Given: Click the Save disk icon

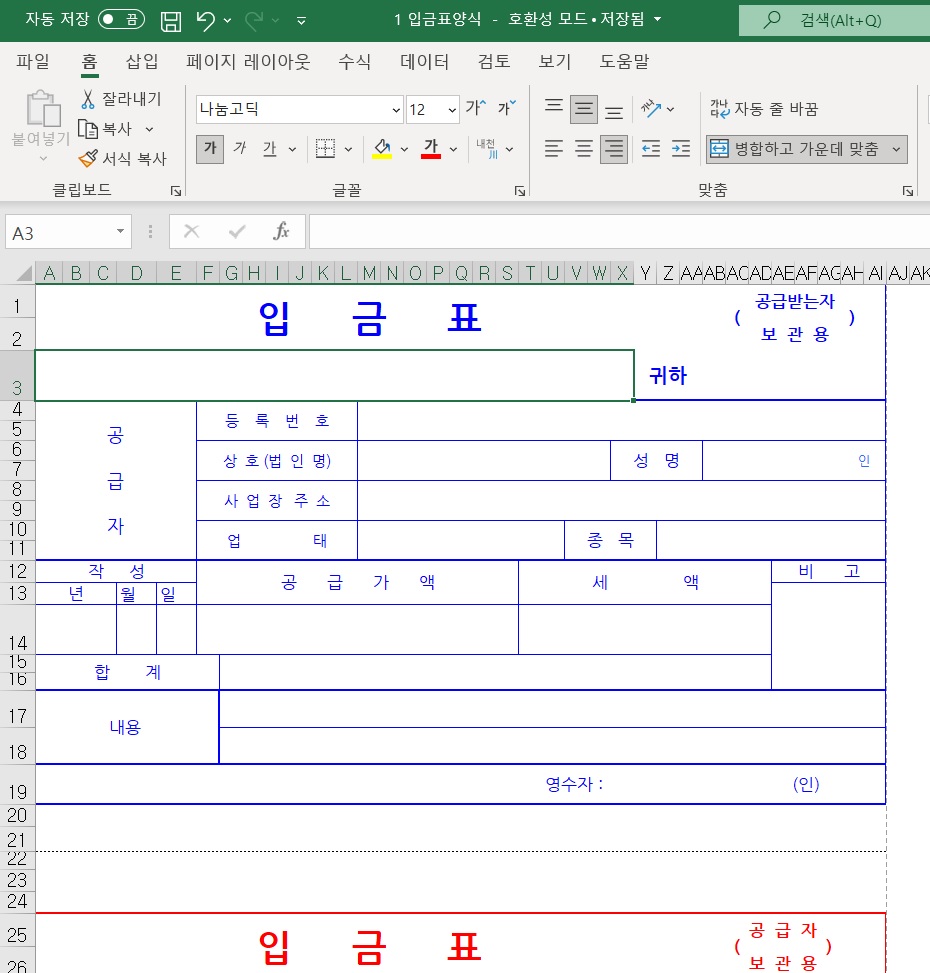Looking at the screenshot, I should 171,20.
